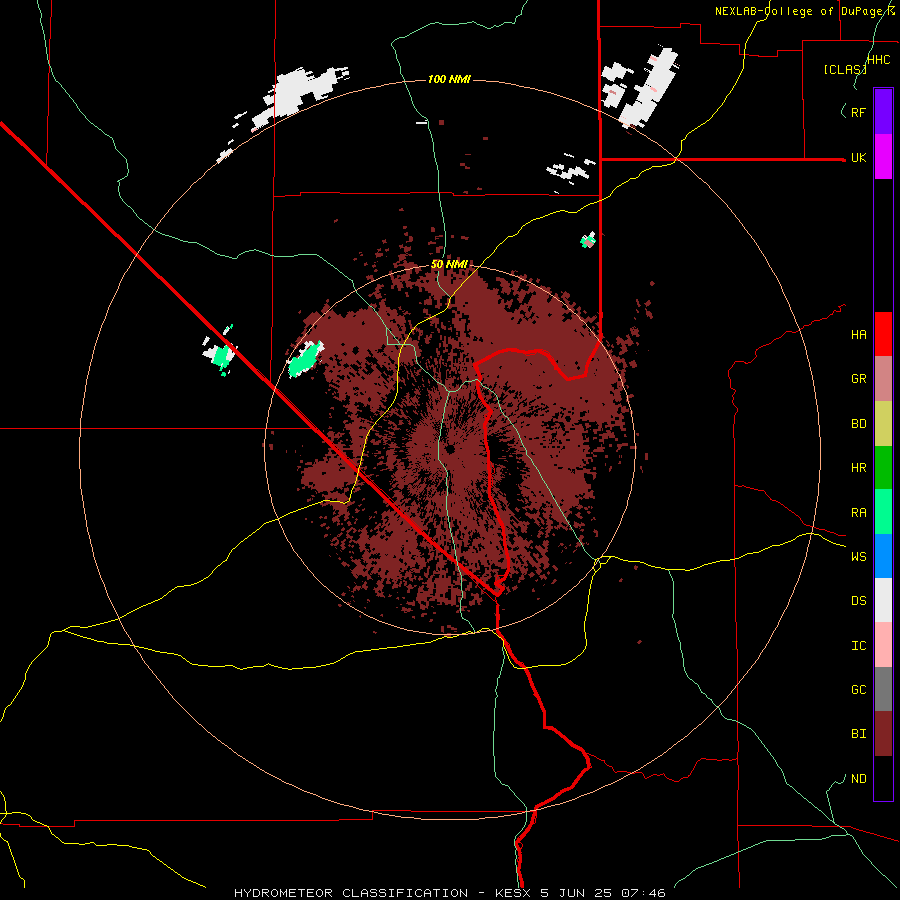
Task: Click the green rain echo inside the 50 NMI ring
Action: [x=304, y=359]
